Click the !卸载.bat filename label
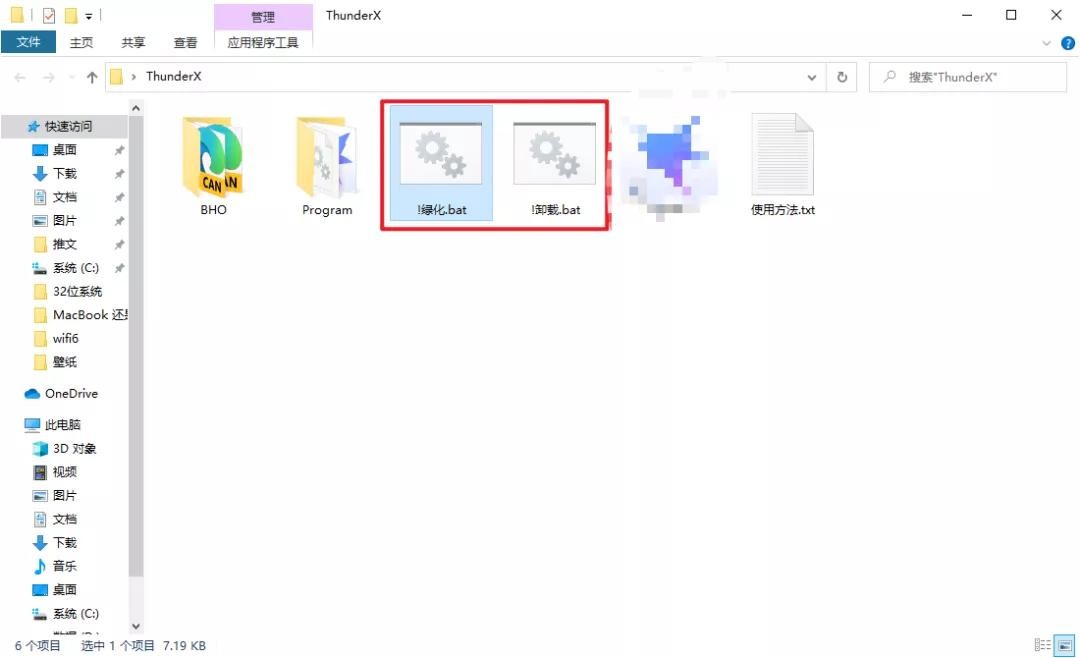 [555, 209]
